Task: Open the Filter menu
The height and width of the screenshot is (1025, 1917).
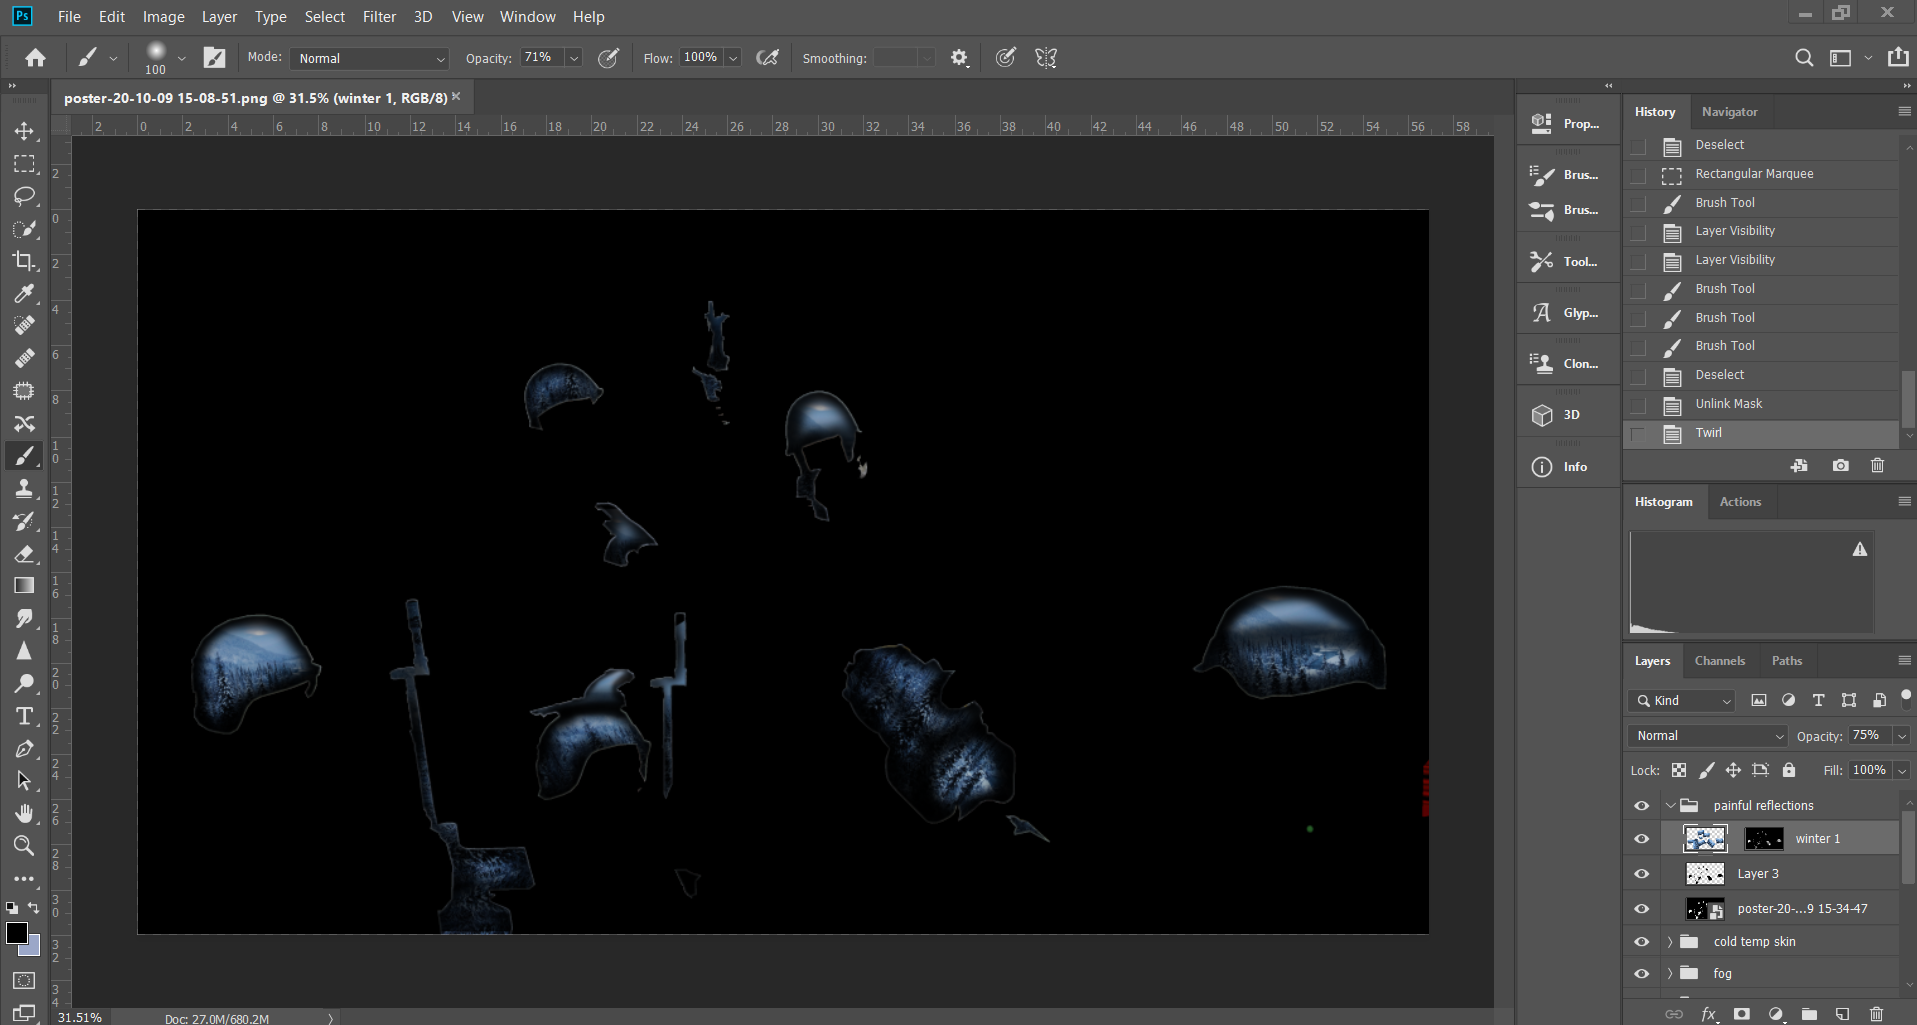Action: (379, 17)
